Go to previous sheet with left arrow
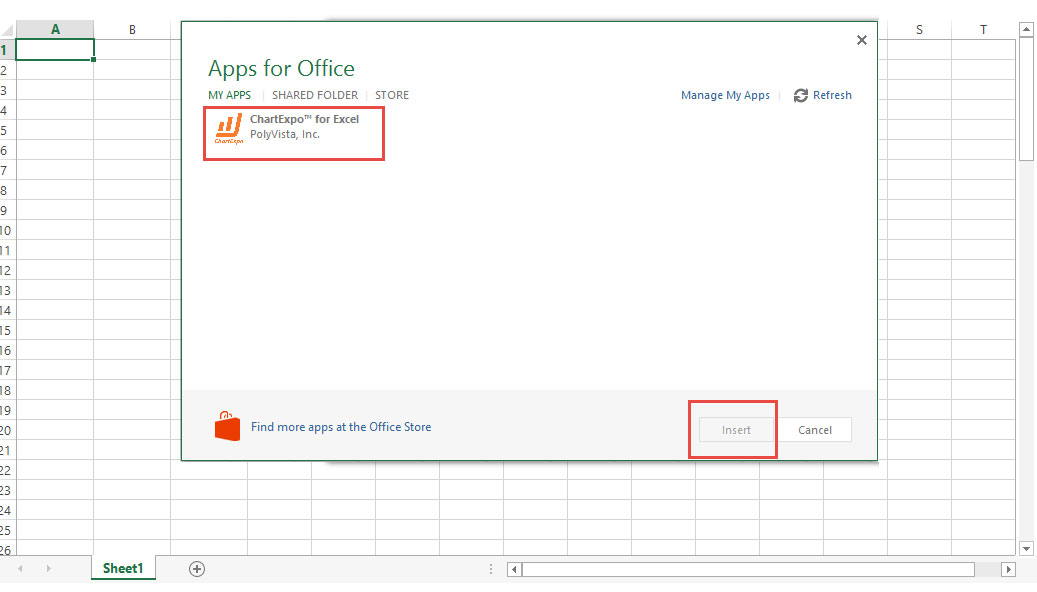Screen dimensions: 1037x592 tap(21, 568)
